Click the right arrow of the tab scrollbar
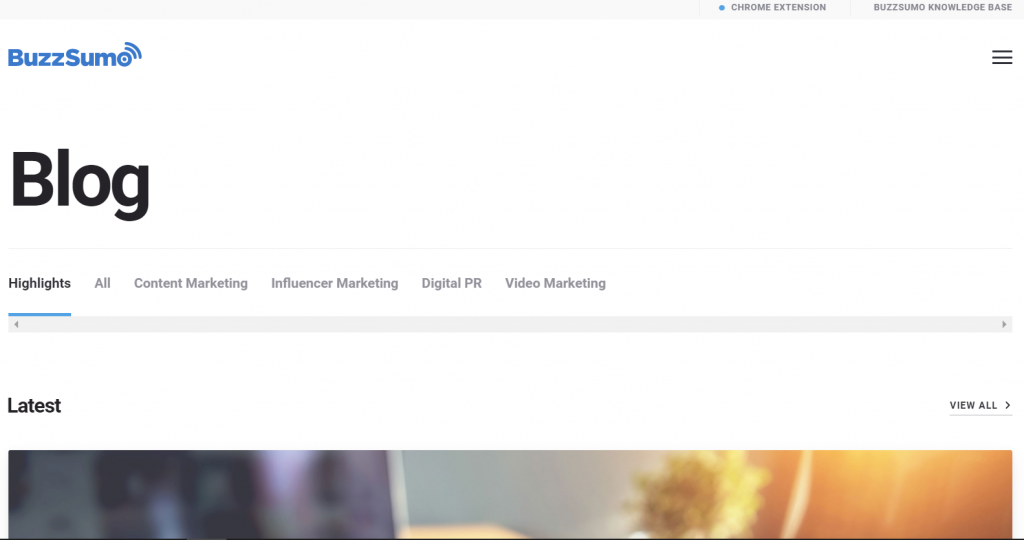Image resolution: width=1024 pixels, height=540 pixels. pyautogui.click(x=1004, y=325)
